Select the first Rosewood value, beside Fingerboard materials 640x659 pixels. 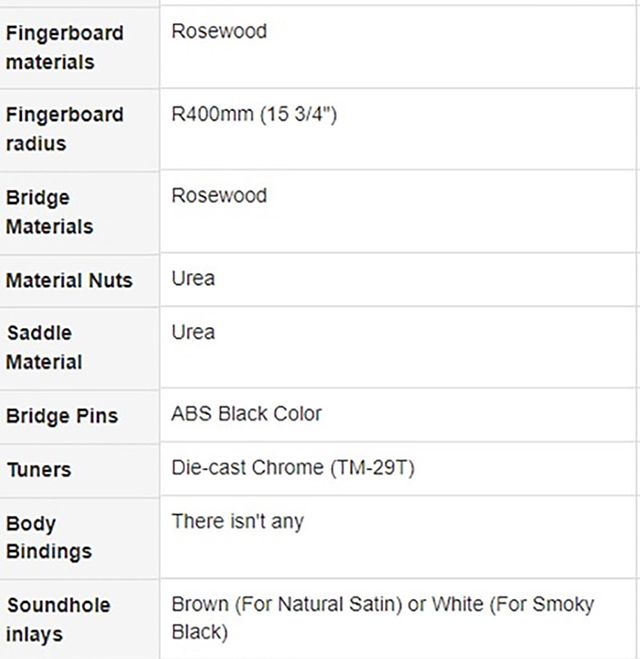point(219,31)
